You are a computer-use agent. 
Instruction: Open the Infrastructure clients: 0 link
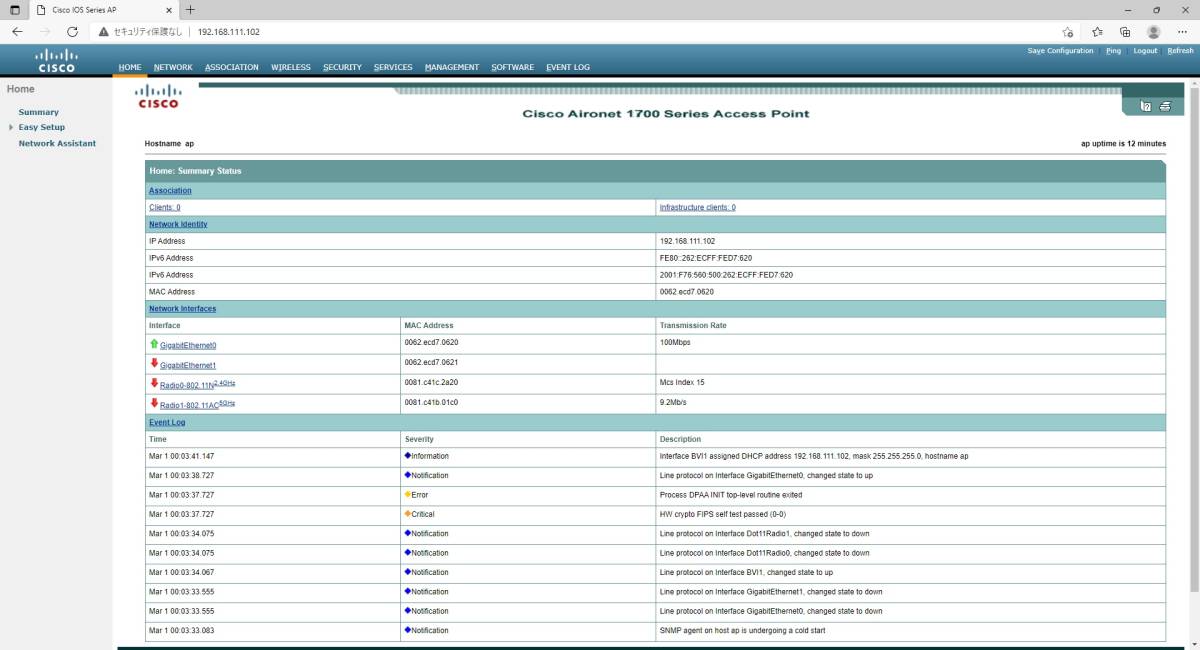tap(698, 207)
